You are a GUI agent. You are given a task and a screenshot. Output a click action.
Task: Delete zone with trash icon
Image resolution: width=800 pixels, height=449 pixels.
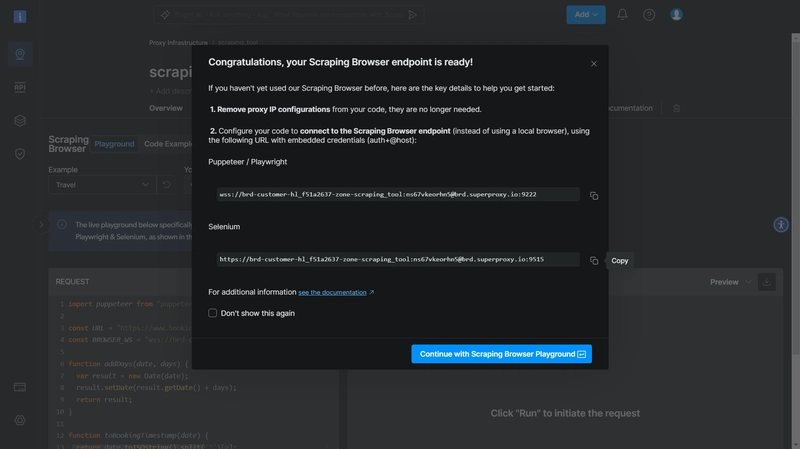click(x=677, y=108)
